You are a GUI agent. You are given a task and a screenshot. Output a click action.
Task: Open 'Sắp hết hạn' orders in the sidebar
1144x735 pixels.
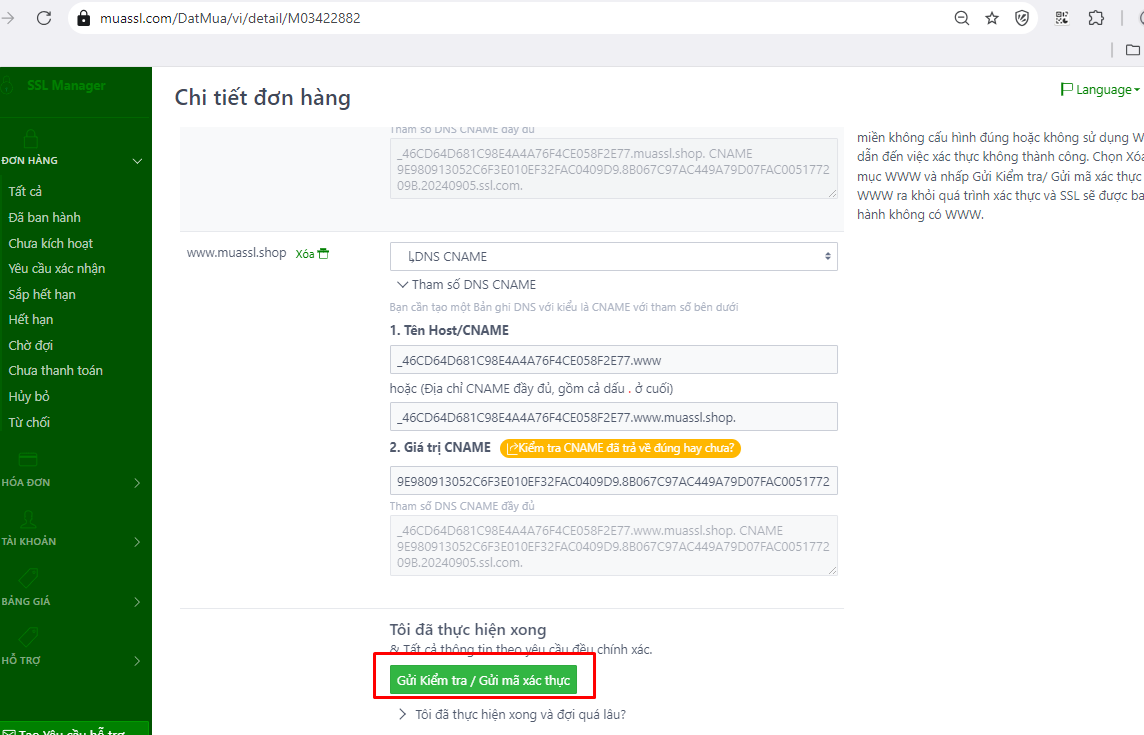(42, 294)
